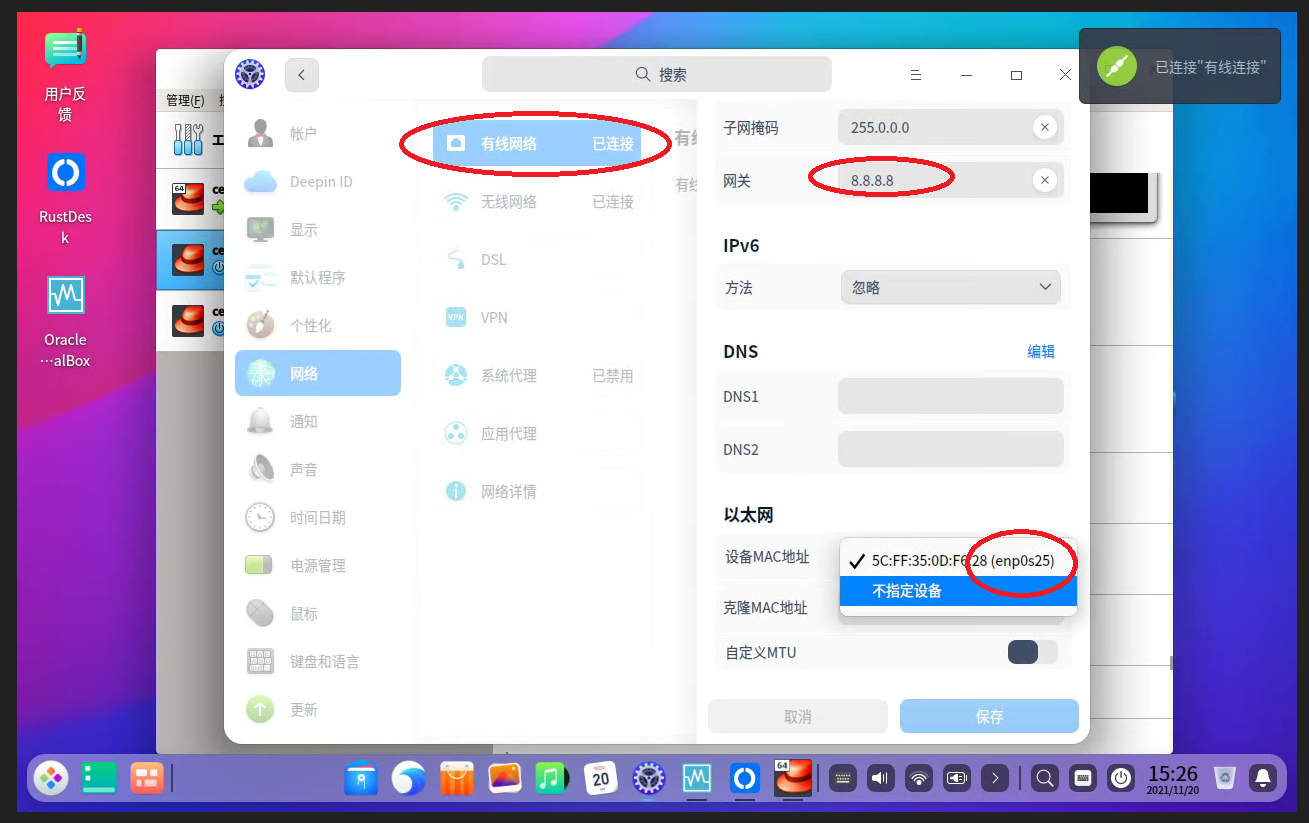The width and height of the screenshot is (1309, 823).
Task: Open the 鼠标 mouse settings
Action: click(x=318, y=613)
